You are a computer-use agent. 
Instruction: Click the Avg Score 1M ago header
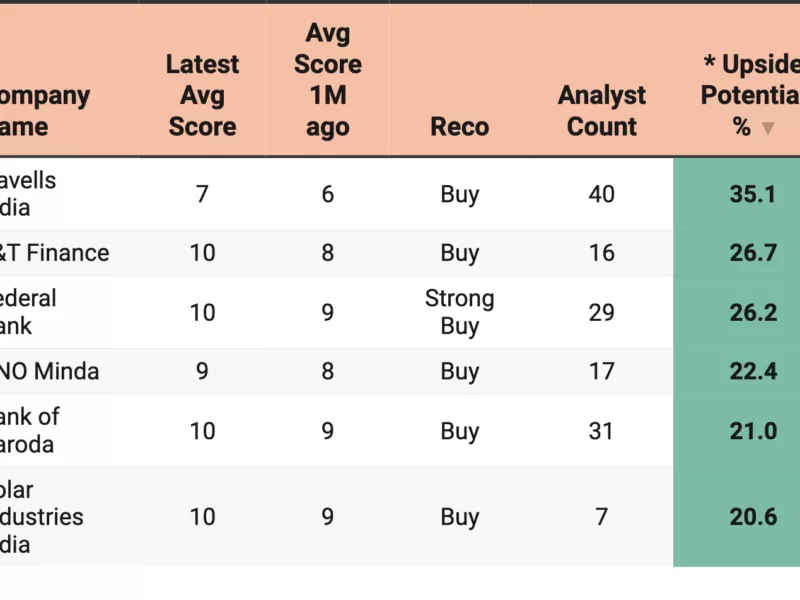328,80
